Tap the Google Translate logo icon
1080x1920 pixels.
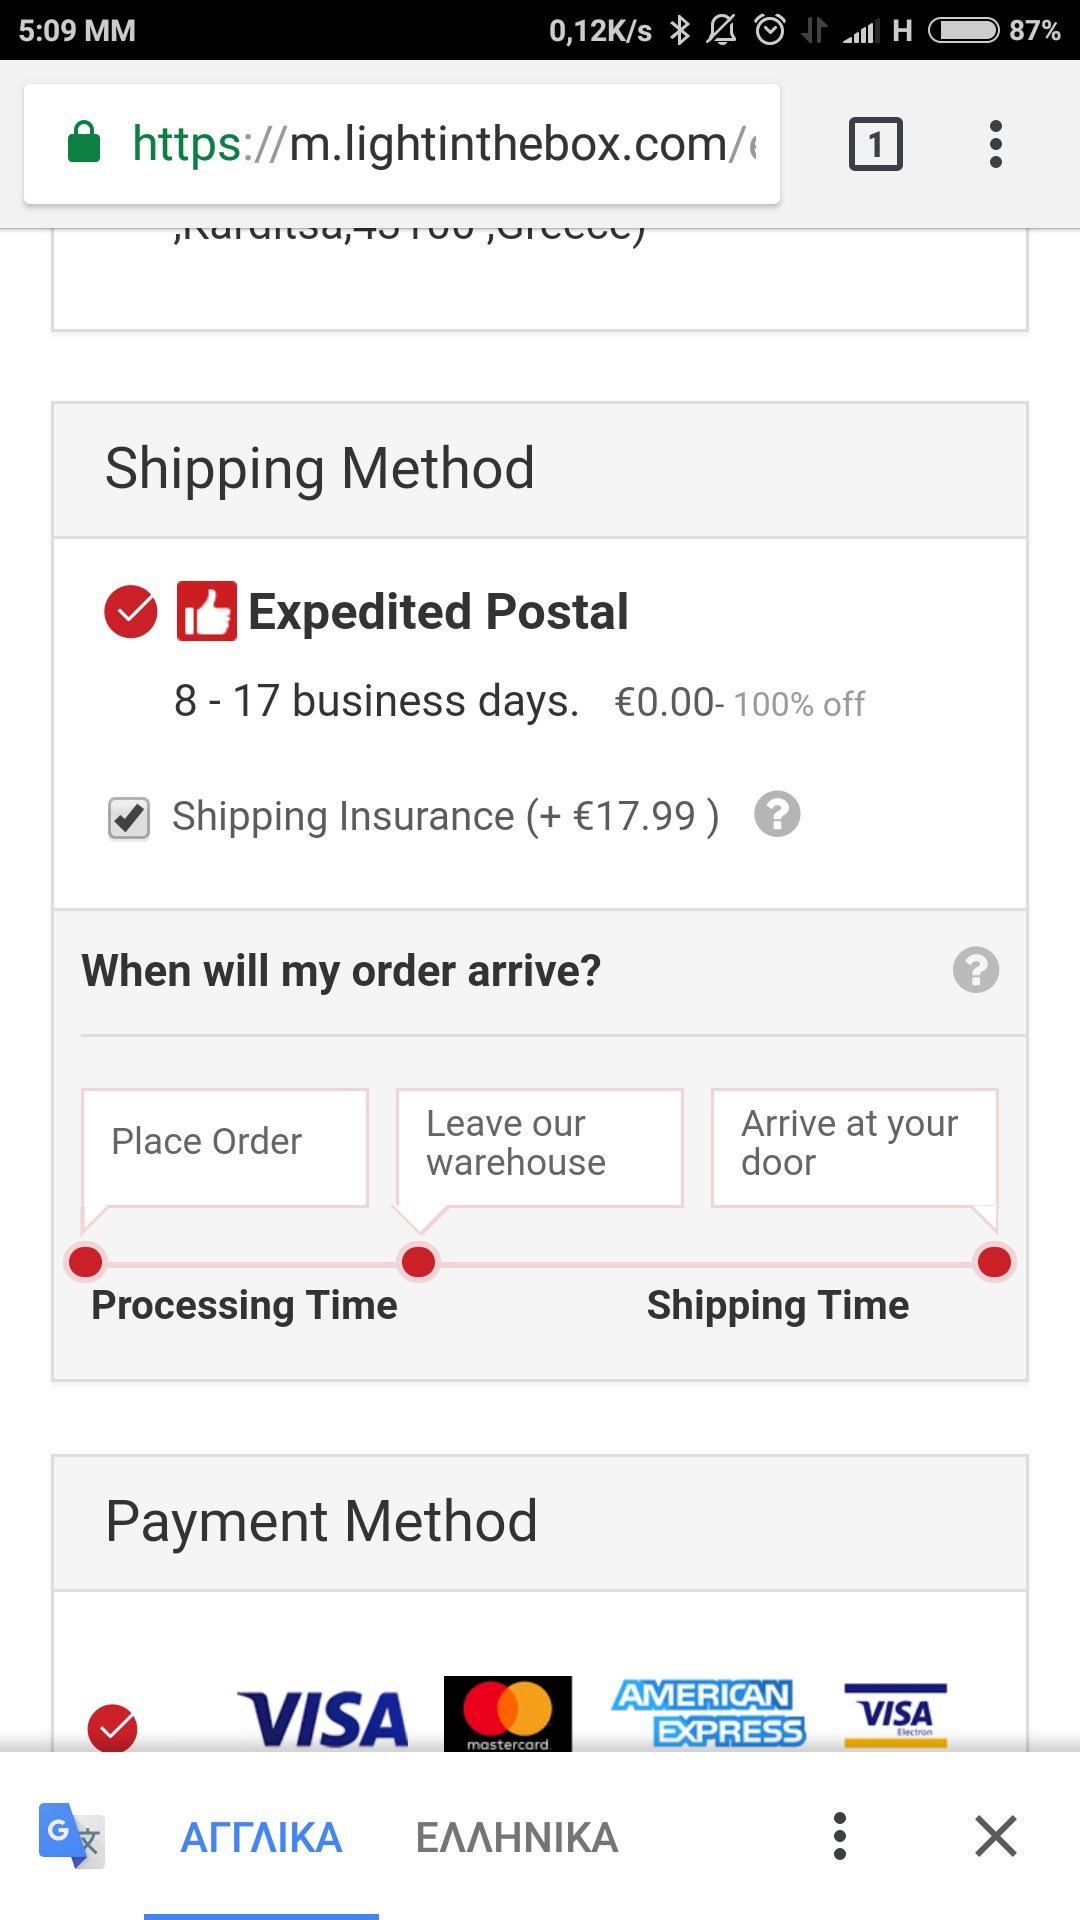tap(71, 1836)
